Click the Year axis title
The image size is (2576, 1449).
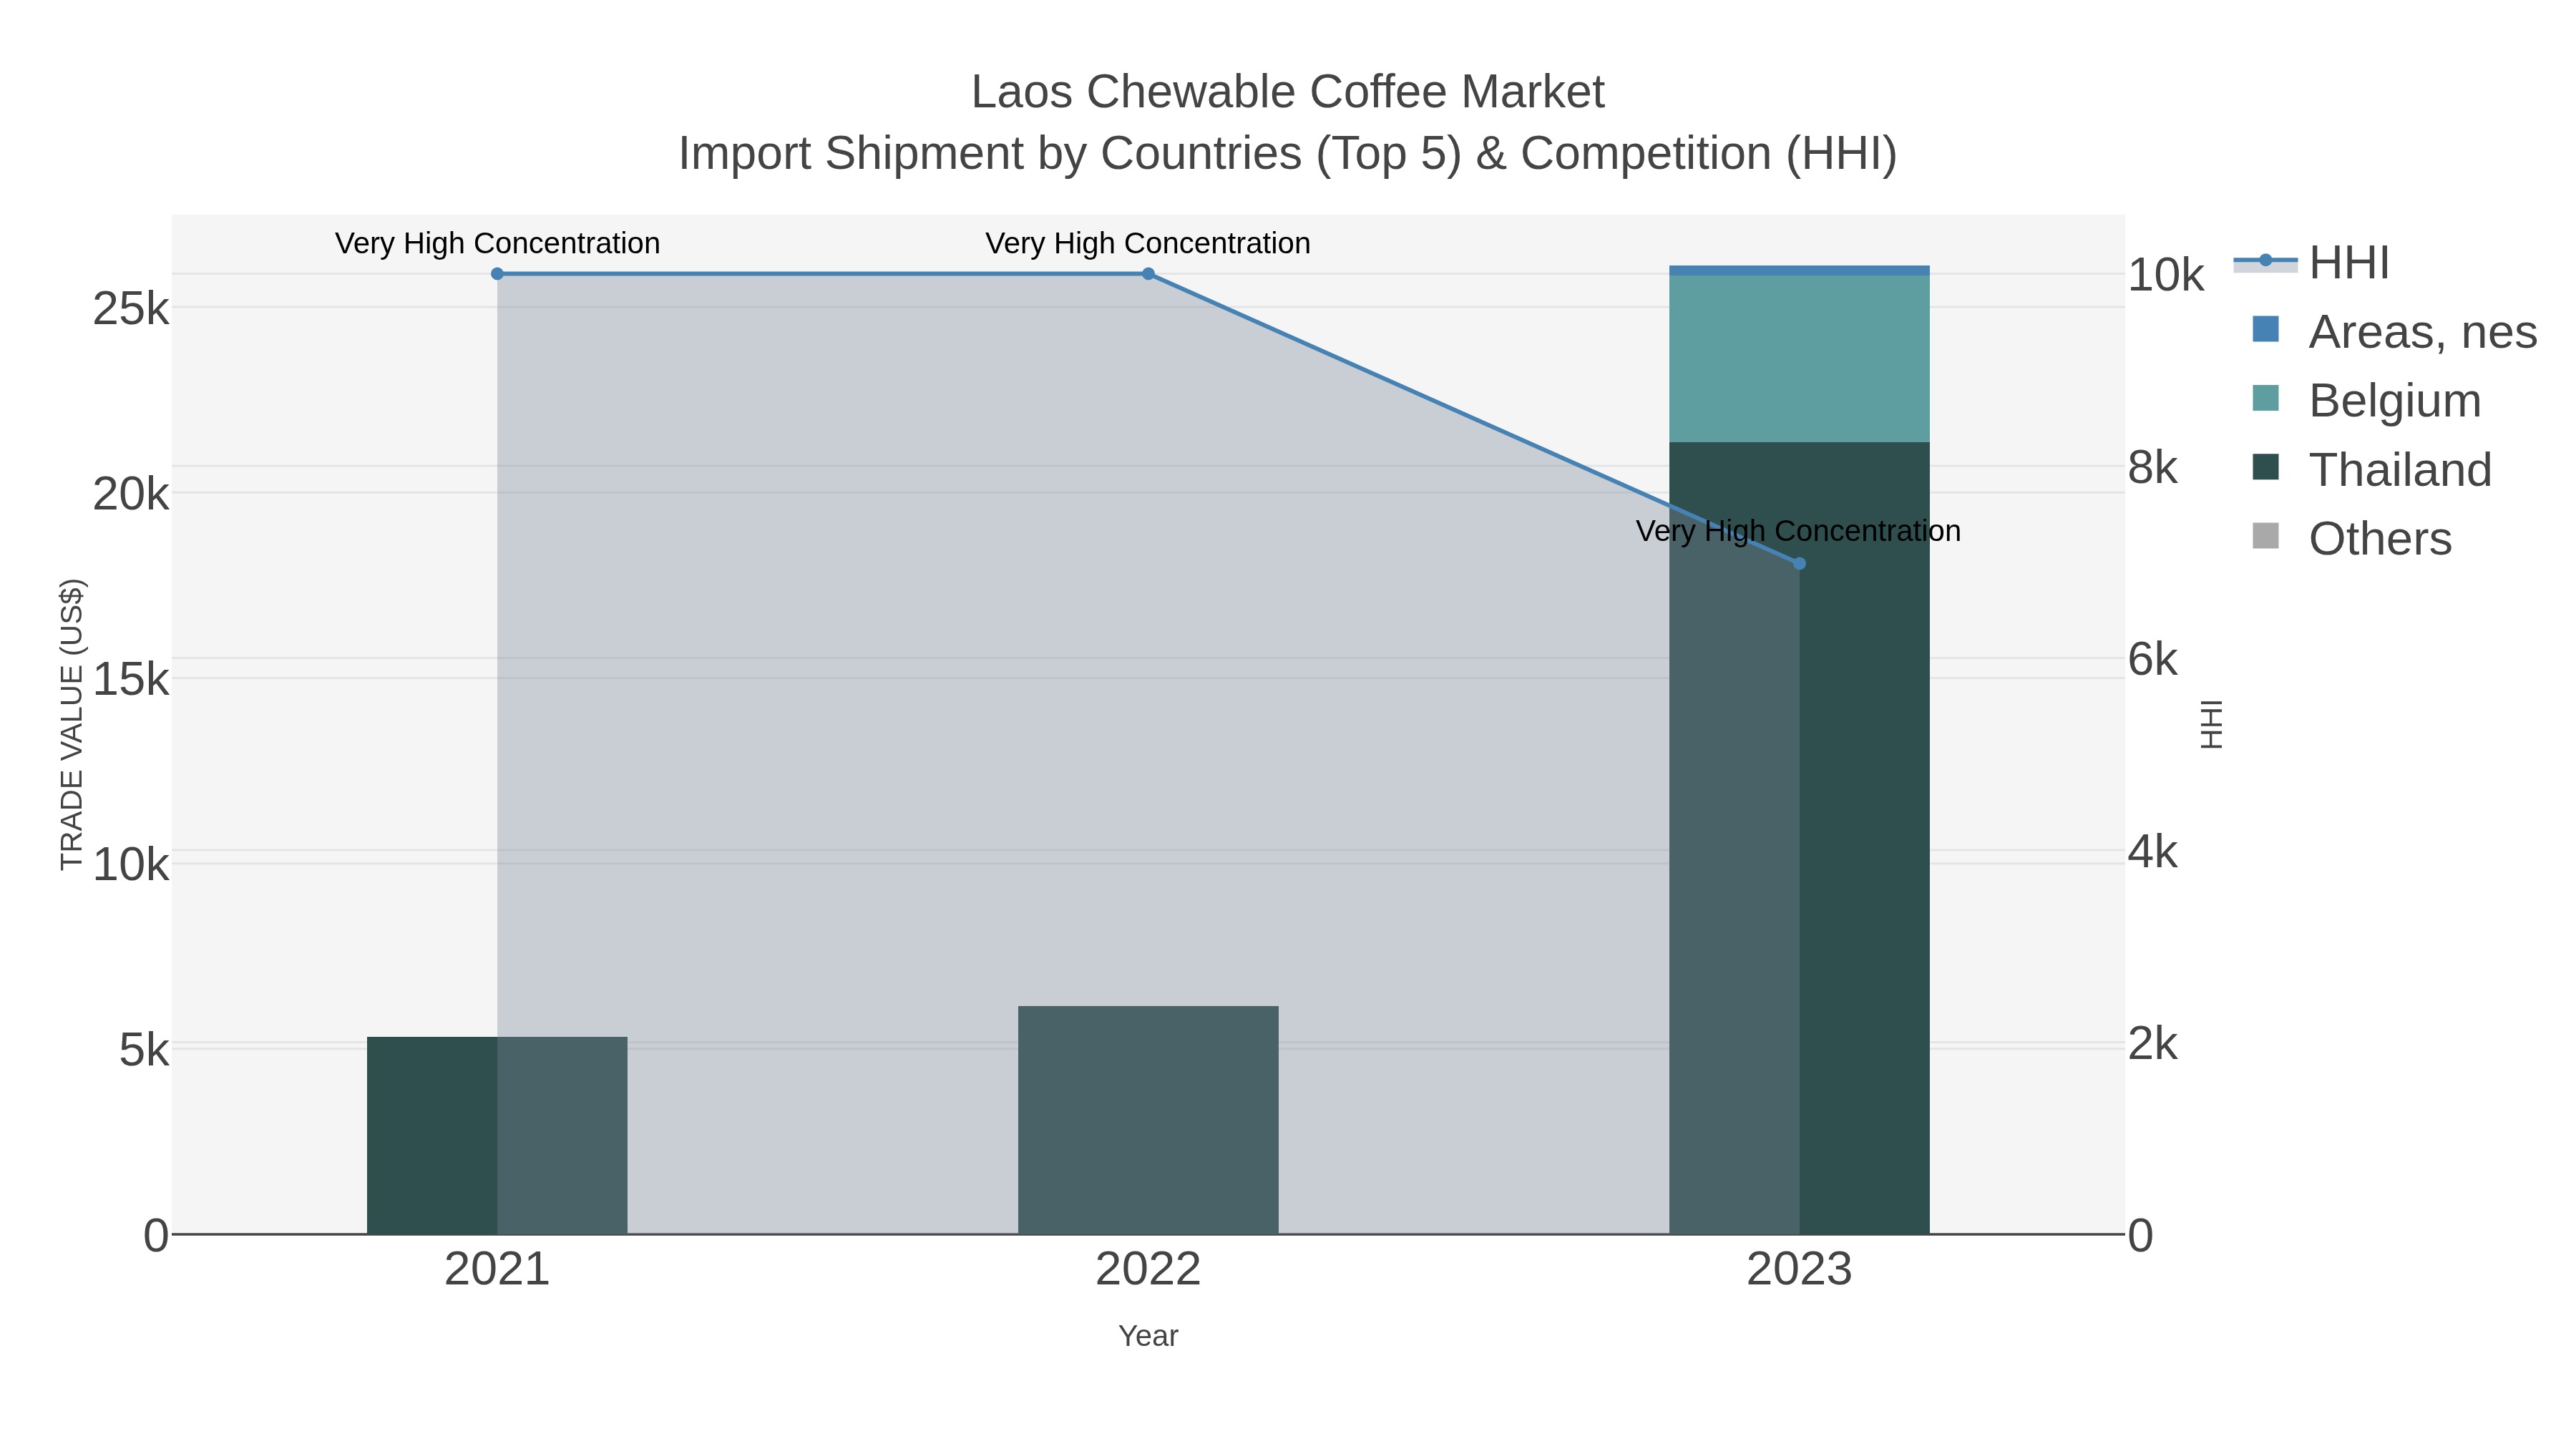click(1148, 1336)
